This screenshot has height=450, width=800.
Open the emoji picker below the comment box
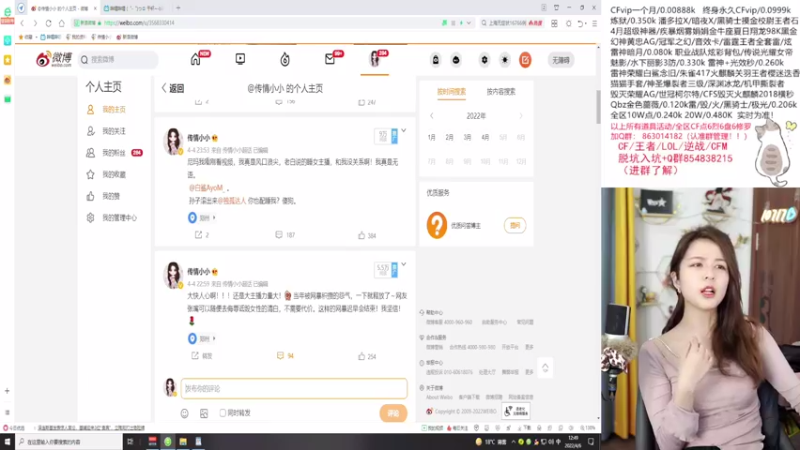[185, 413]
